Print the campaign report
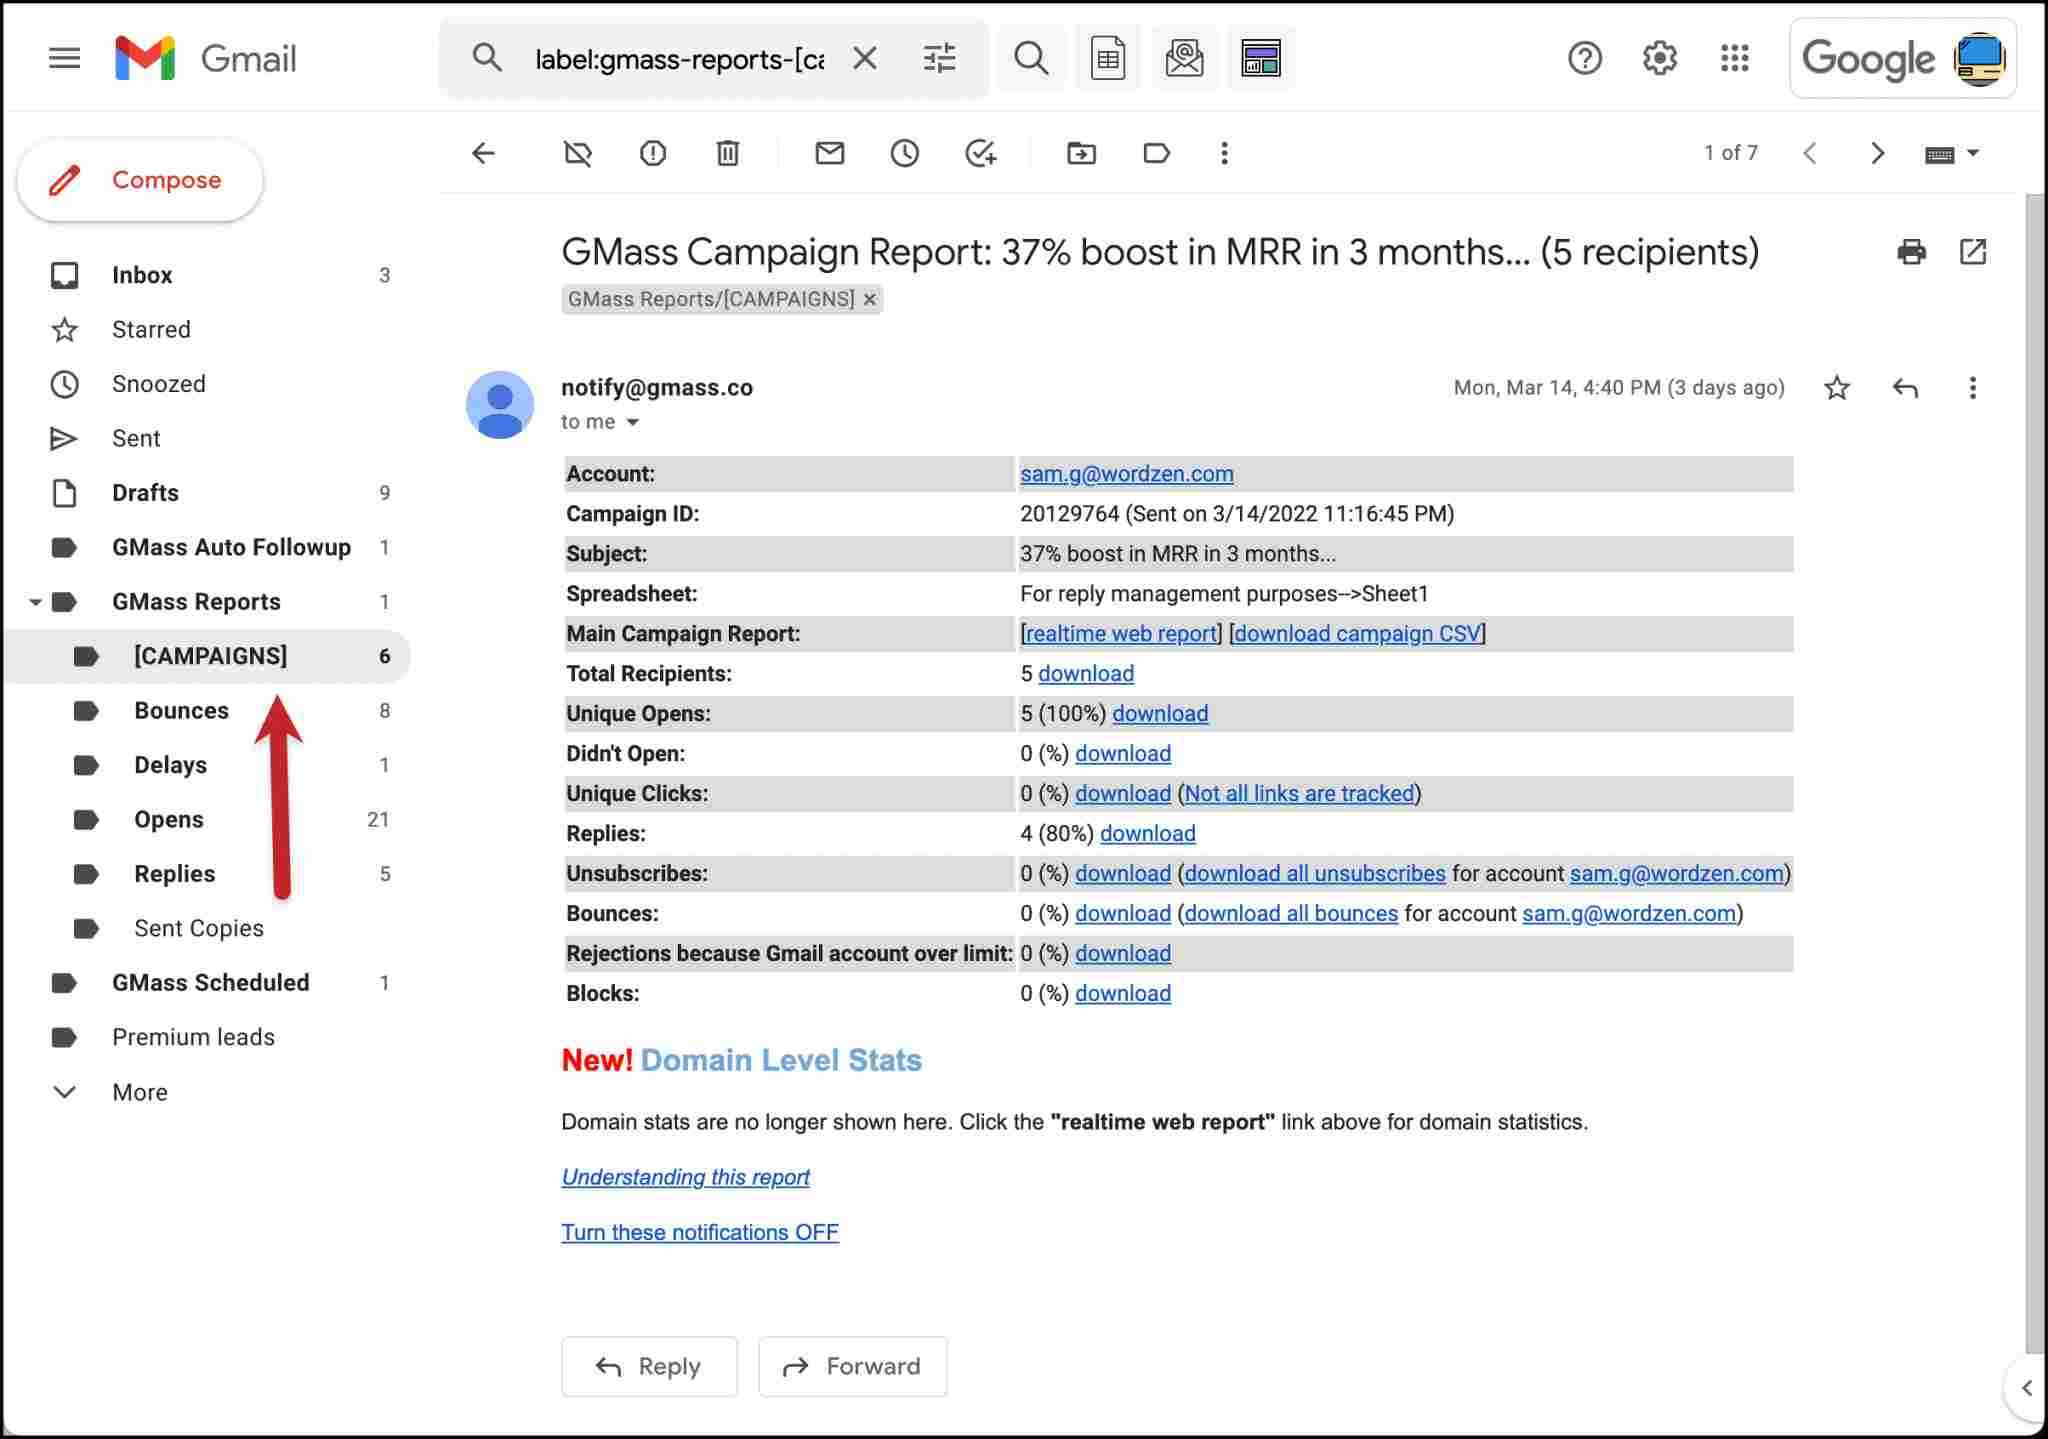This screenshot has height=1439, width=2048. point(1913,252)
